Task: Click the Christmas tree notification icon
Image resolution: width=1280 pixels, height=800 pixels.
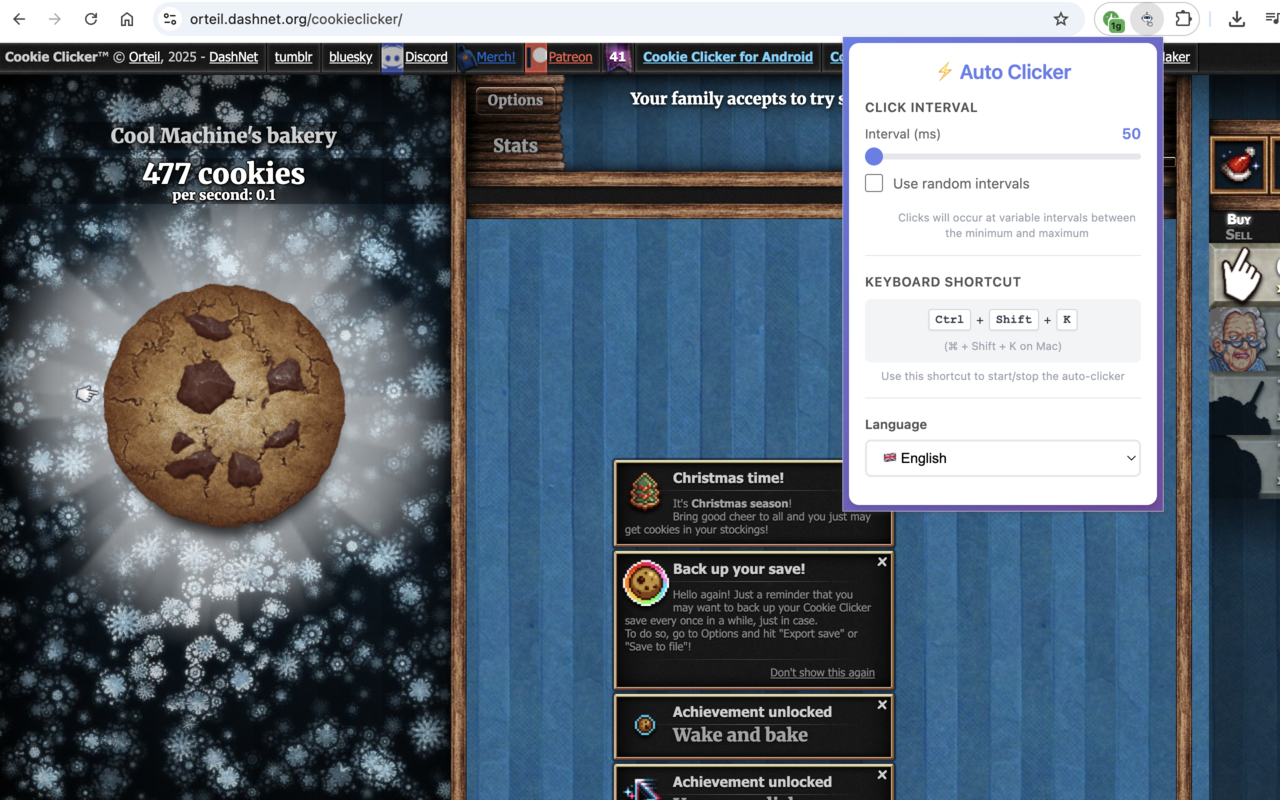Action: [645, 492]
